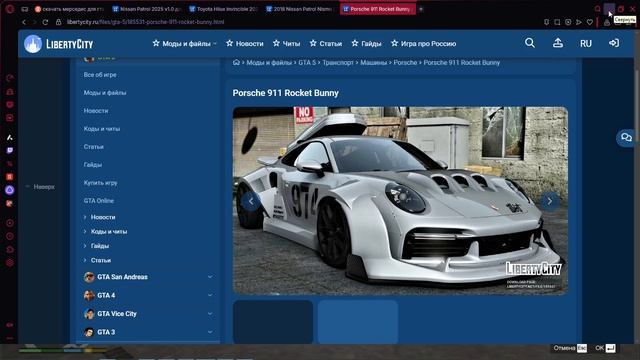Open sidebar Моды и файлы link
This screenshot has height=360, width=640.
(x=105, y=93)
